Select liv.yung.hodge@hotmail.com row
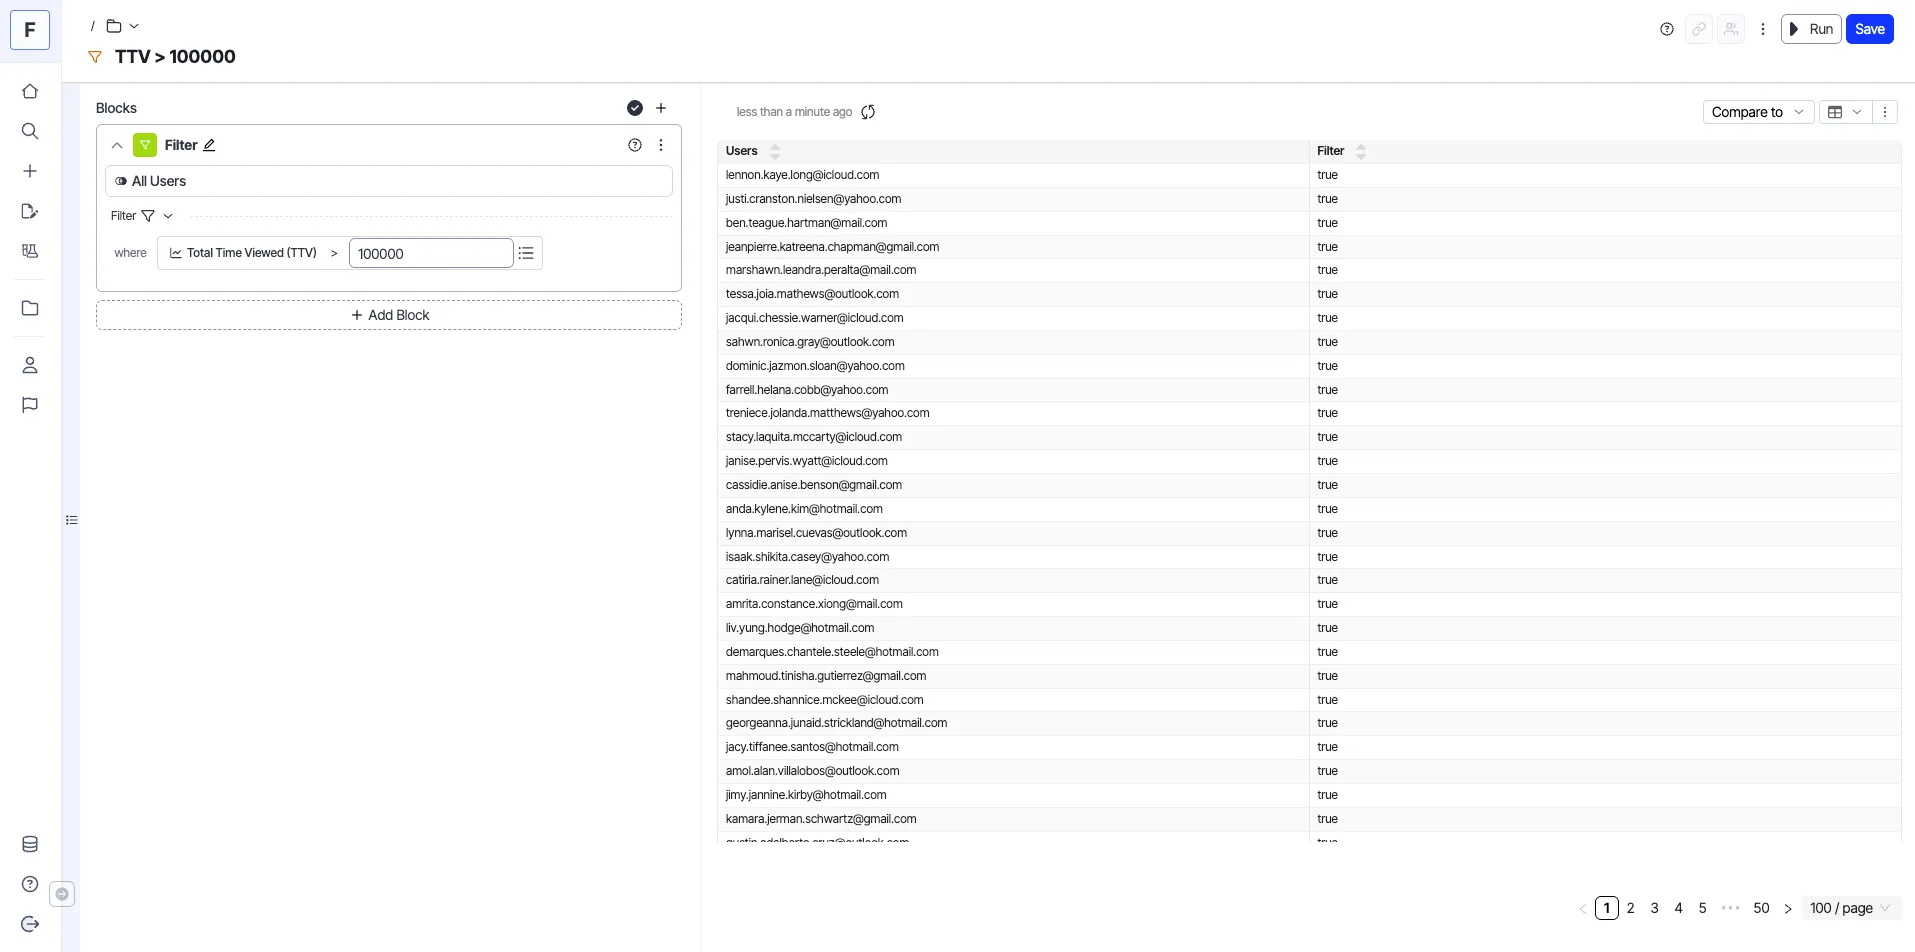This screenshot has height=952, width=1915. coord(1309,628)
